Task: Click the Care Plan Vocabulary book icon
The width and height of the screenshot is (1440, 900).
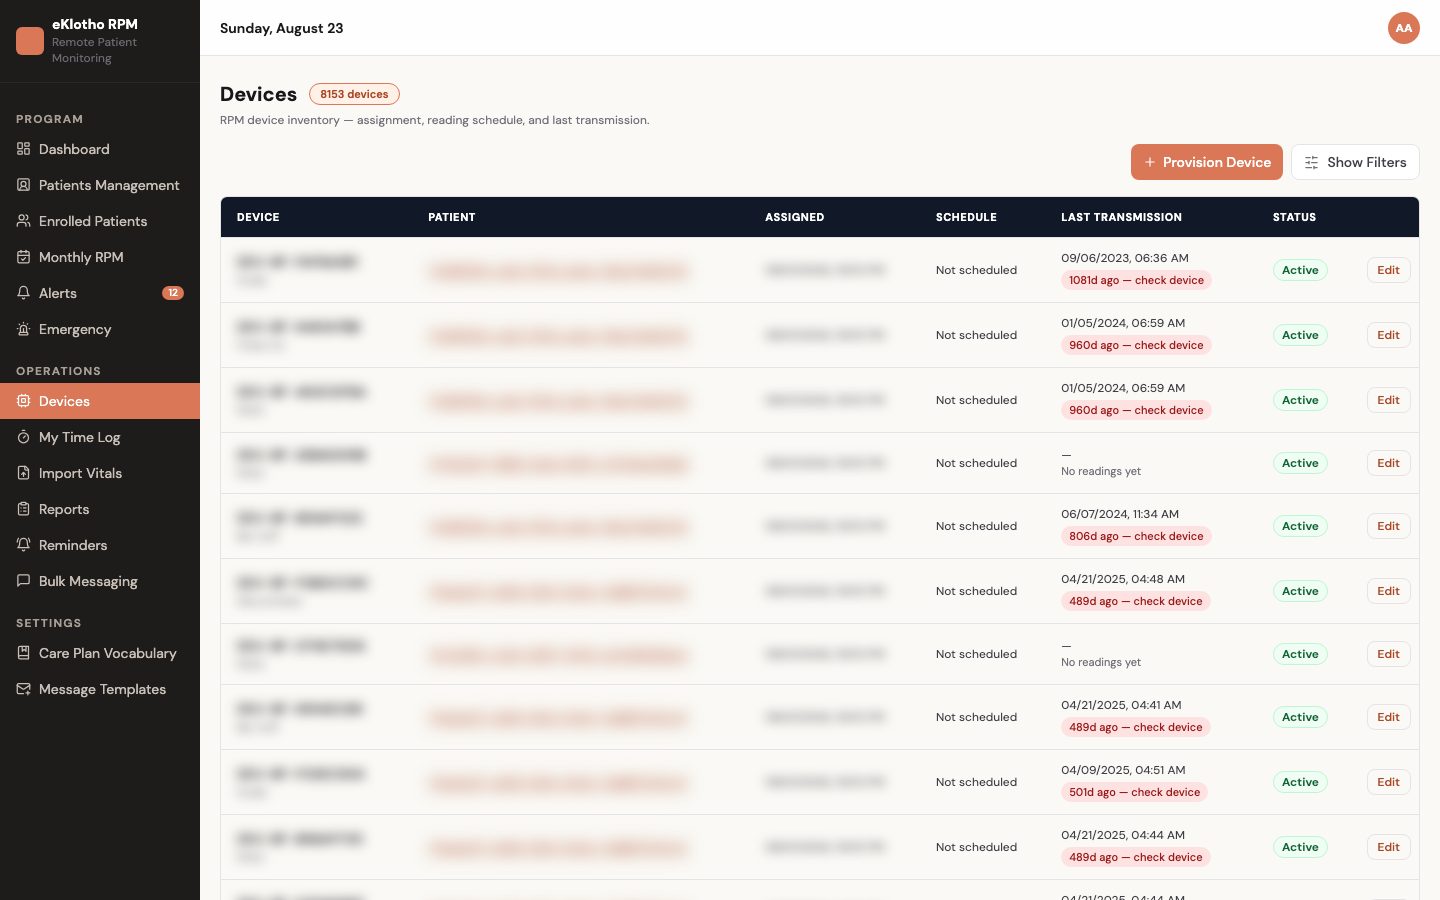Action: [23, 653]
